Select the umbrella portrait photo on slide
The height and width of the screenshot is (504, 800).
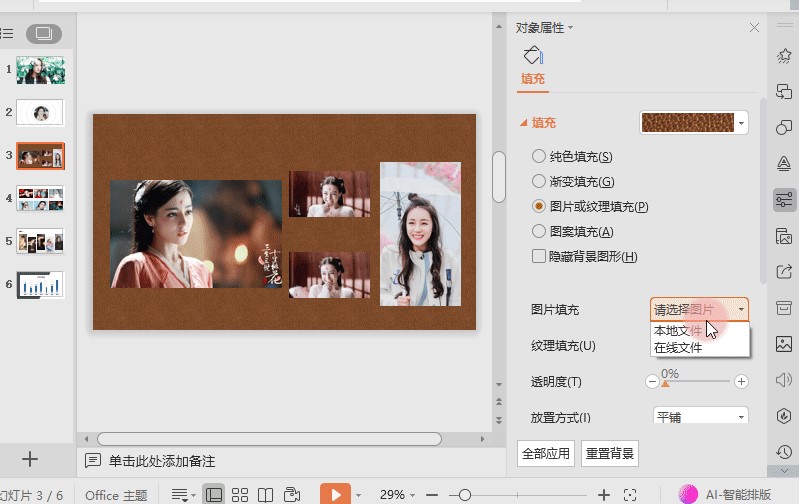[x=420, y=234]
